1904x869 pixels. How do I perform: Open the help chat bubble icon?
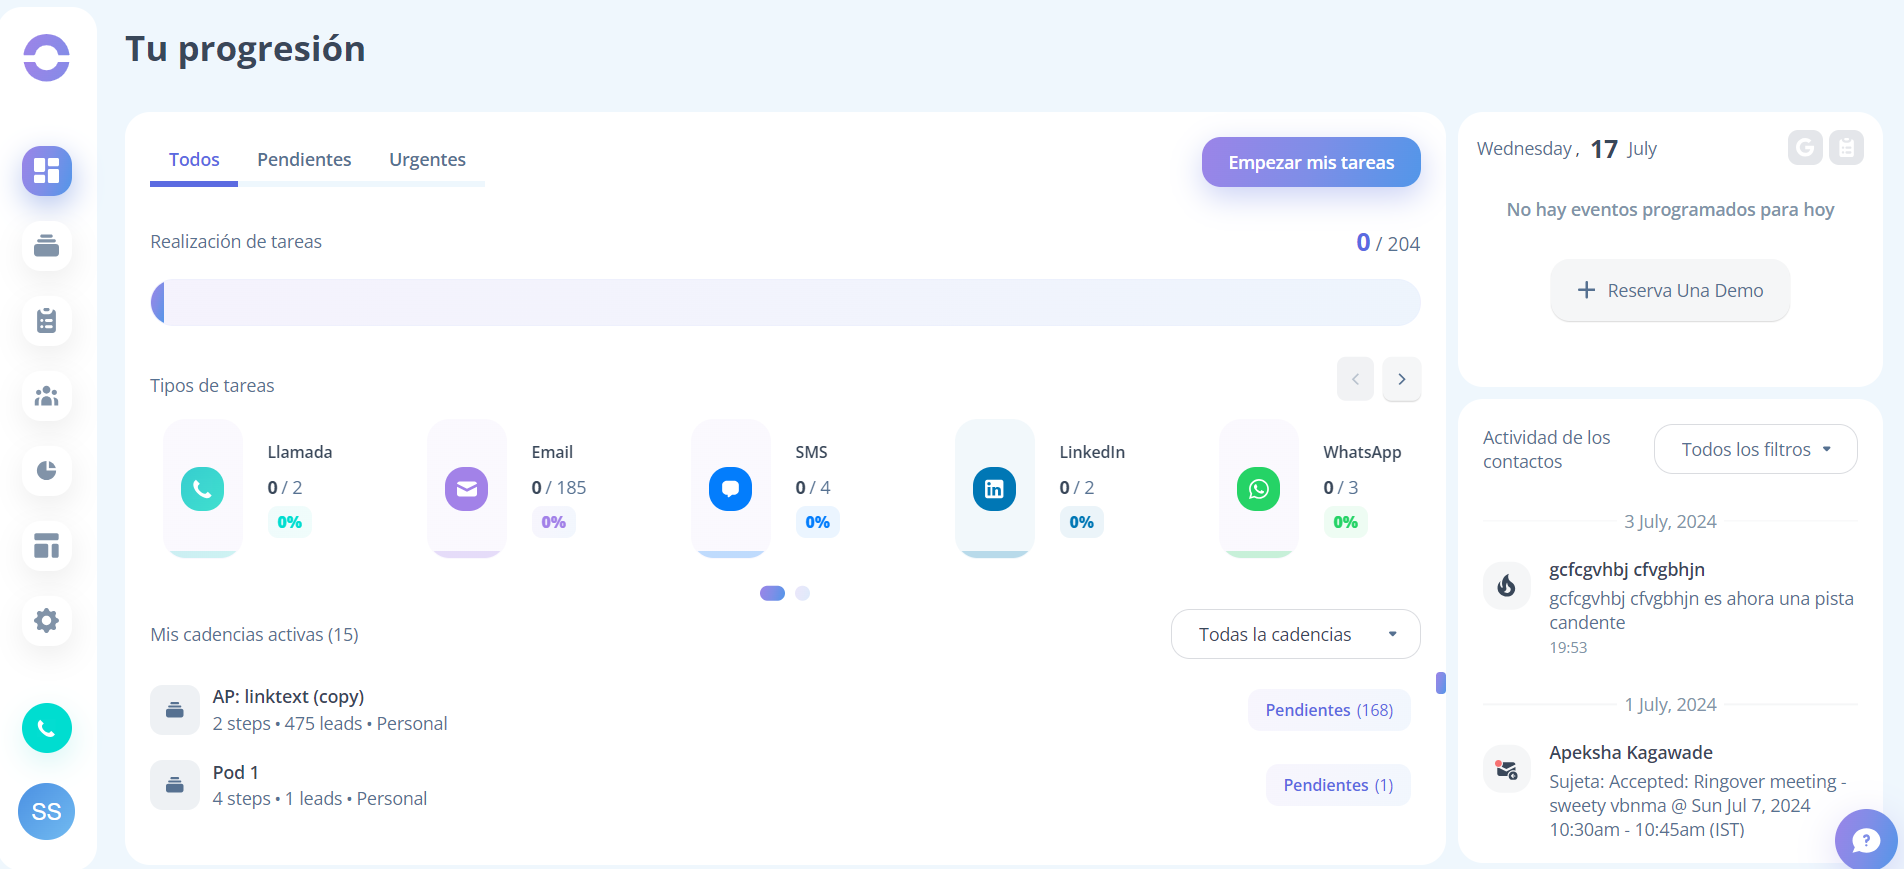[x=1866, y=840]
